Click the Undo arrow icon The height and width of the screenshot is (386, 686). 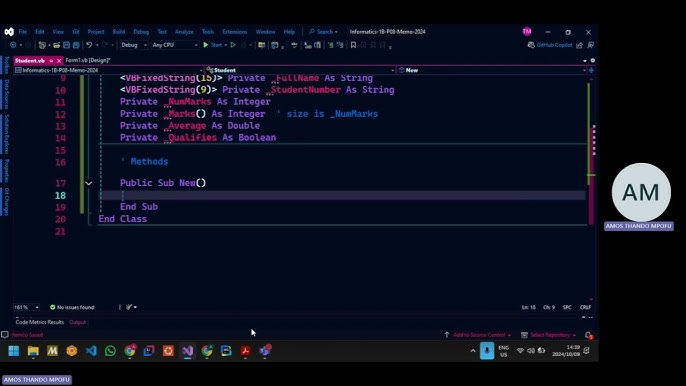(x=89, y=45)
